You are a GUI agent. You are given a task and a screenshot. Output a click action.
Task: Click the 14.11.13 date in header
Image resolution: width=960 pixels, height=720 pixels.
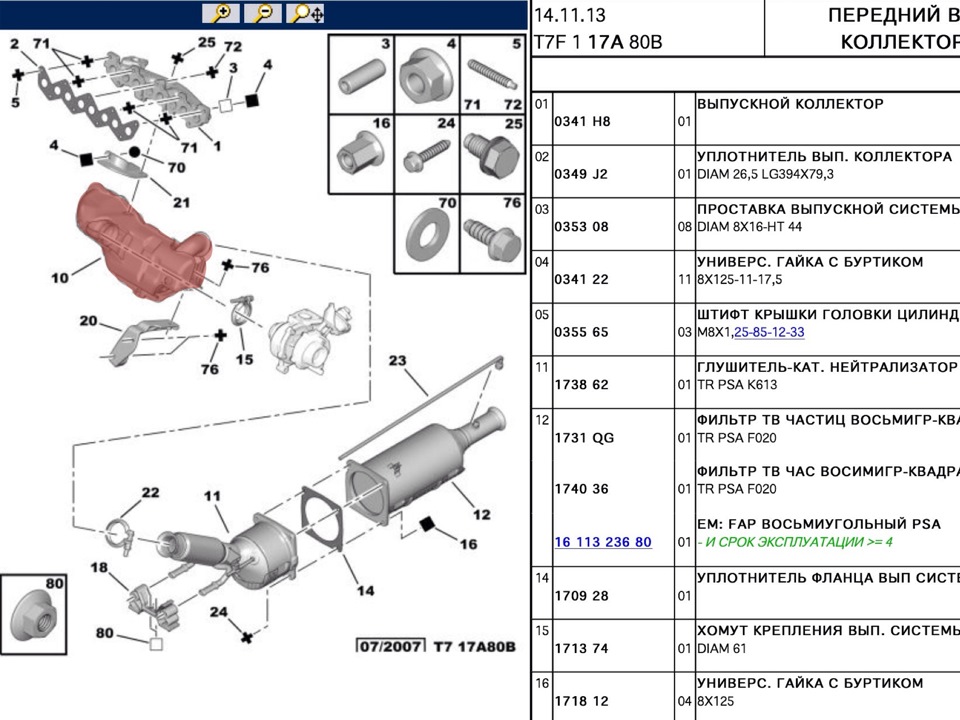(570, 15)
